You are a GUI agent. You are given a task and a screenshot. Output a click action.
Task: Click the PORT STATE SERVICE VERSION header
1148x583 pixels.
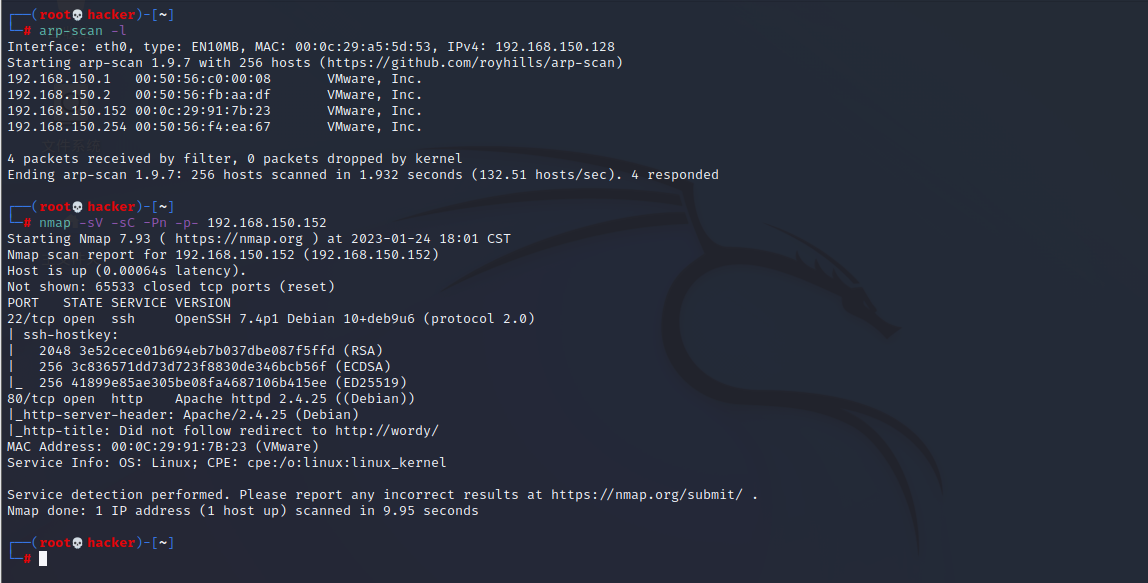[x=119, y=302]
